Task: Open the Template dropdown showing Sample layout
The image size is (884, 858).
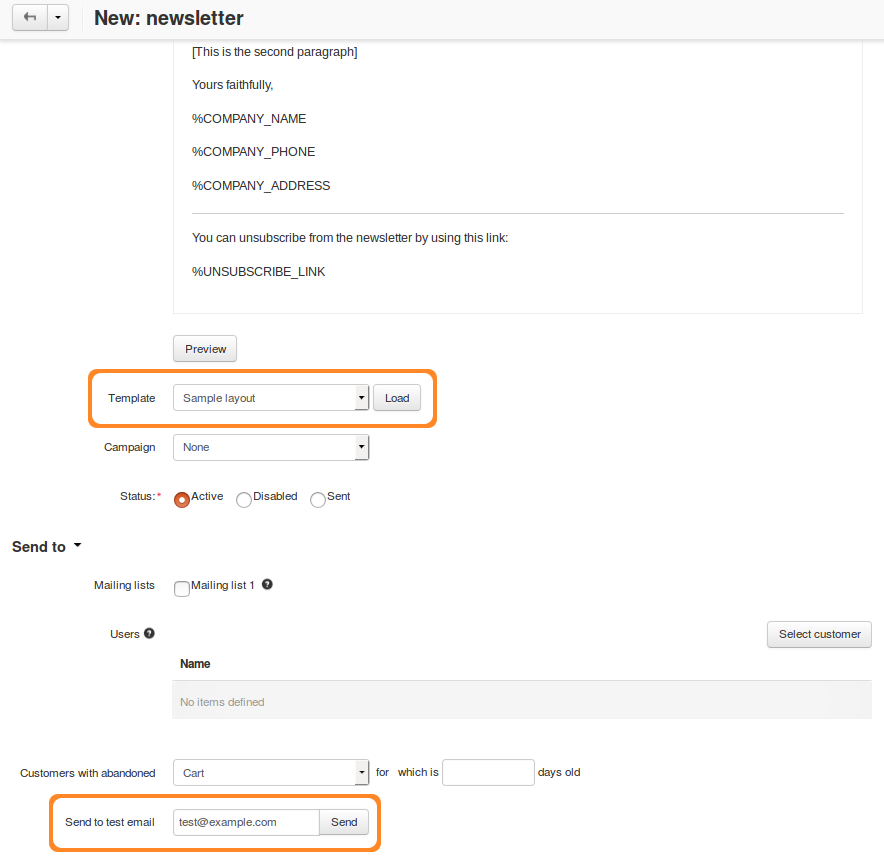Action: 271,398
